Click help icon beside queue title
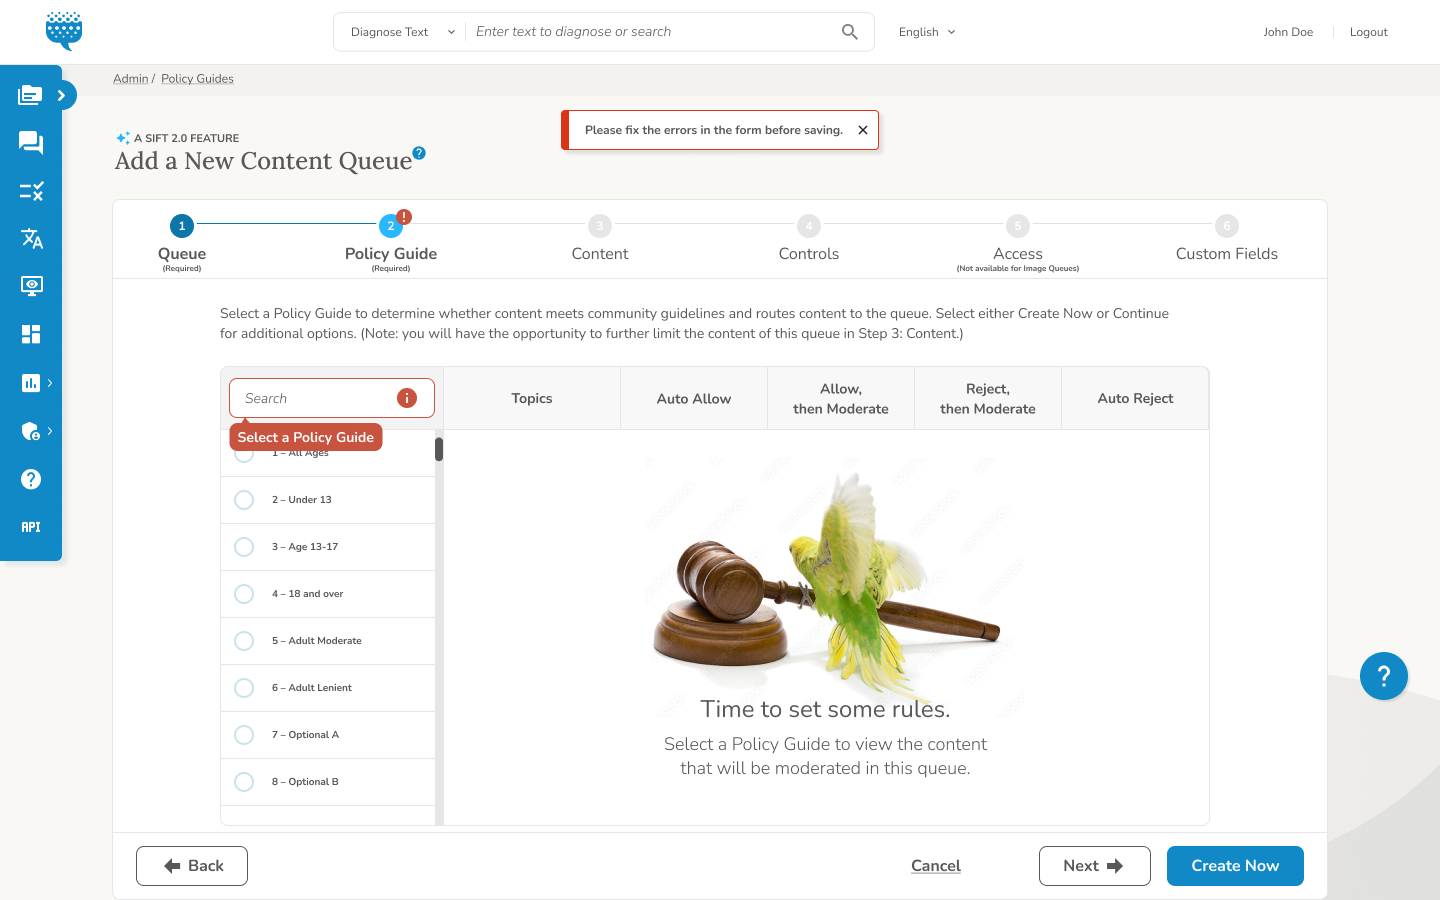Viewport: 1440px width, 900px height. [419, 153]
